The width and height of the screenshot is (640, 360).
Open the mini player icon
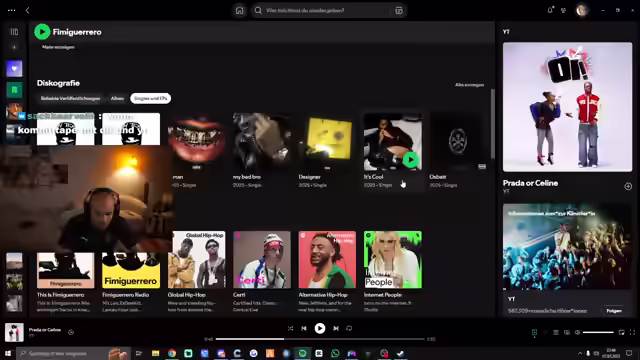621,332
